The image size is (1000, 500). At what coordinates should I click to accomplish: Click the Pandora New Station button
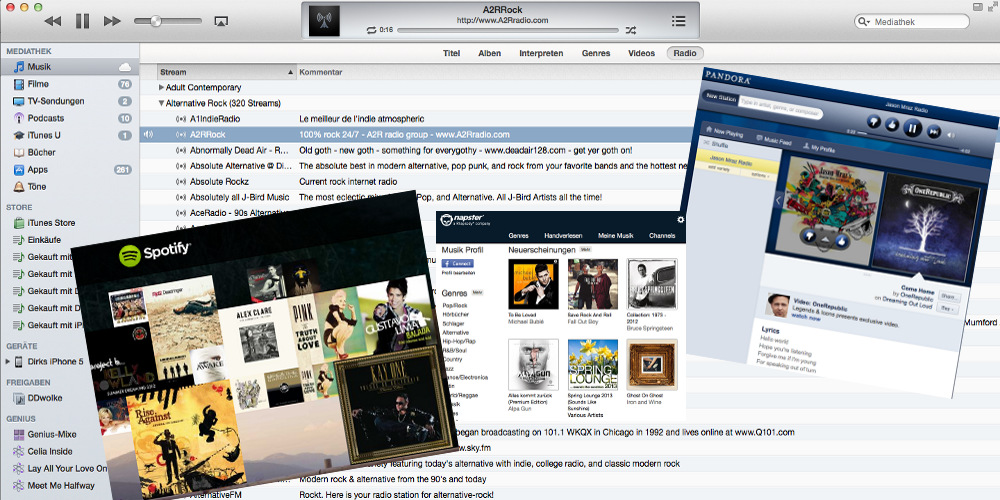(720, 99)
